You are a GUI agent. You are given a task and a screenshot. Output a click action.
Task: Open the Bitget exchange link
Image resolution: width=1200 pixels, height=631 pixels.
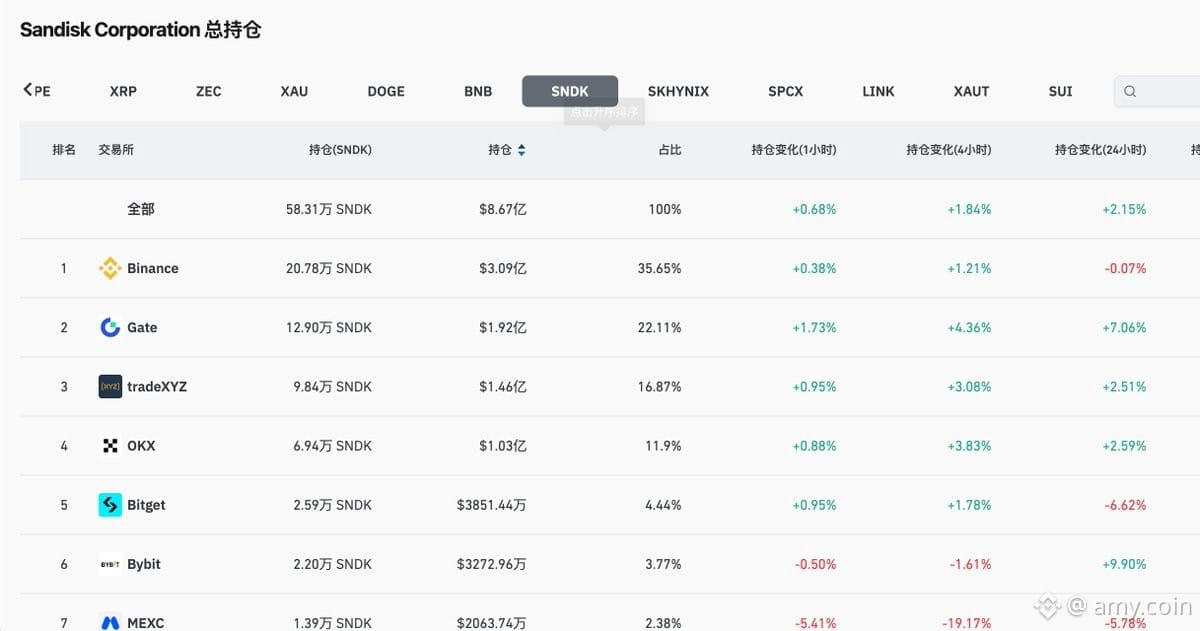tap(146, 505)
